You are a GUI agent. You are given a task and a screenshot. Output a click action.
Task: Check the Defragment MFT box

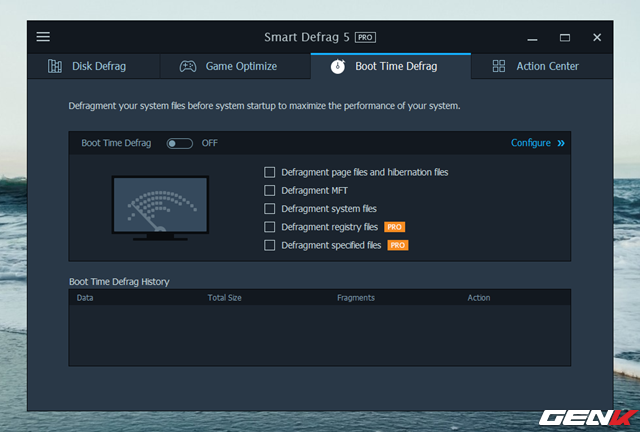(269, 191)
